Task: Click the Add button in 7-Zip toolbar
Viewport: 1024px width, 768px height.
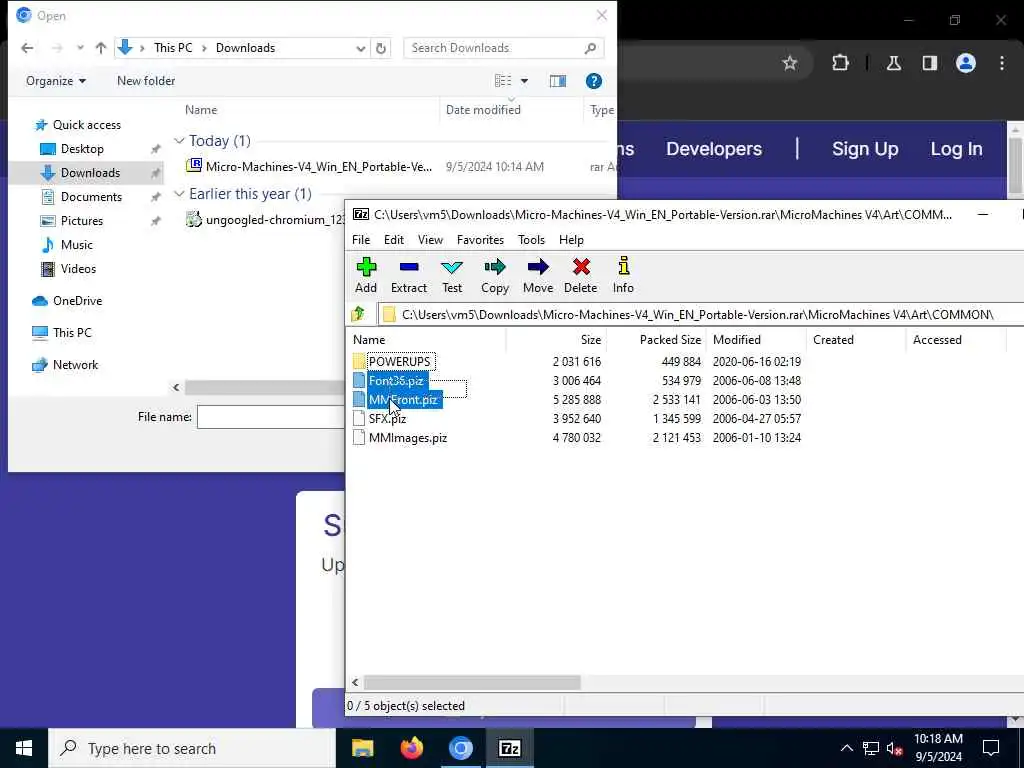Action: click(366, 275)
